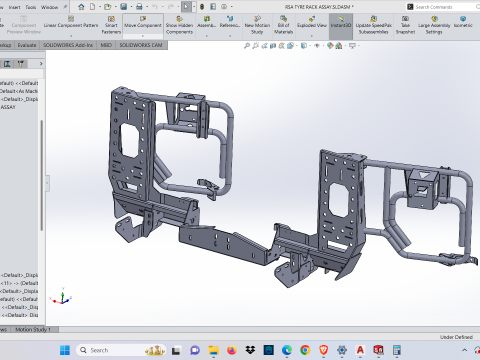The width and height of the screenshot is (480, 360).
Task: Switch to SOLIDWORKS CAM tab
Action: tap(141, 45)
